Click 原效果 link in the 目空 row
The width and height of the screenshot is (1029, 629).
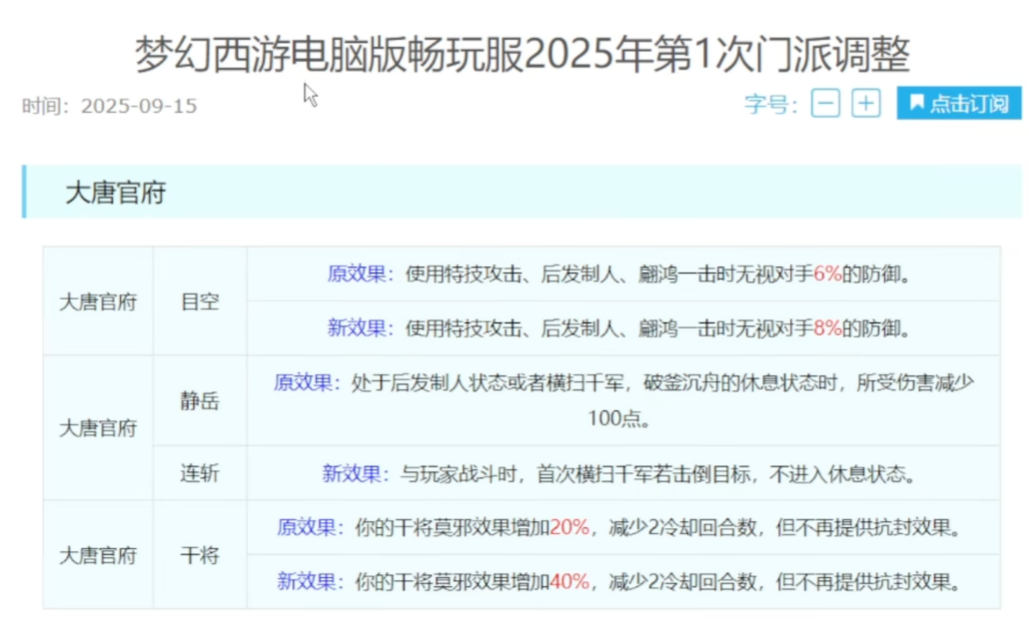pos(355,274)
